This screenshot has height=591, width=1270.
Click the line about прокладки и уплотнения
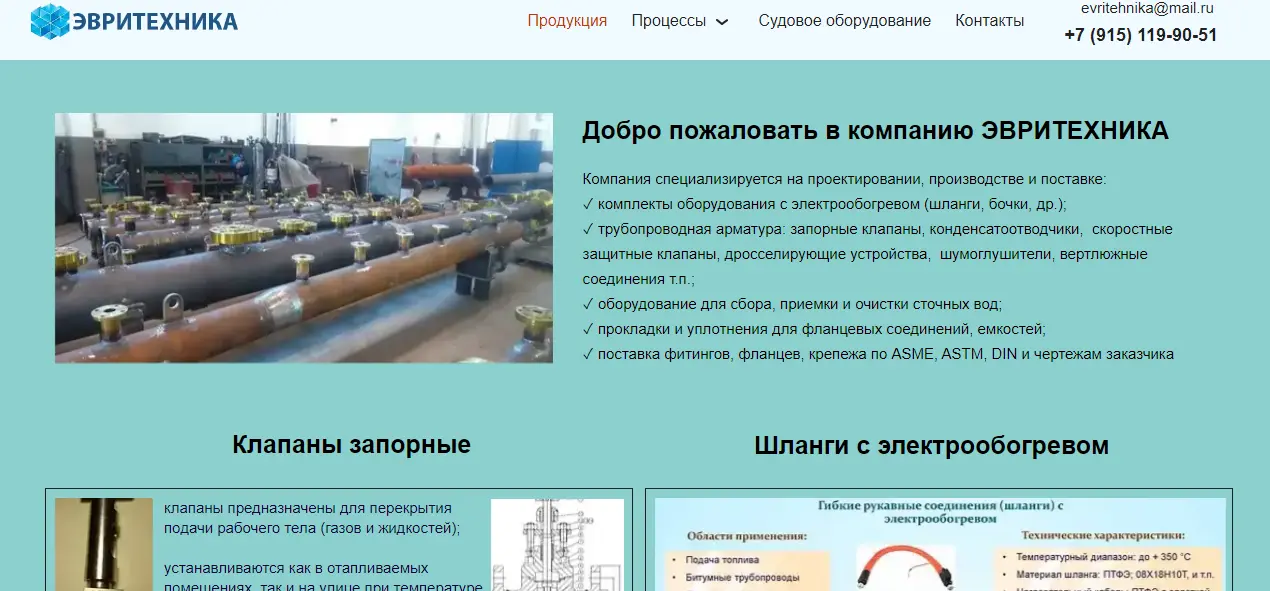814,329
